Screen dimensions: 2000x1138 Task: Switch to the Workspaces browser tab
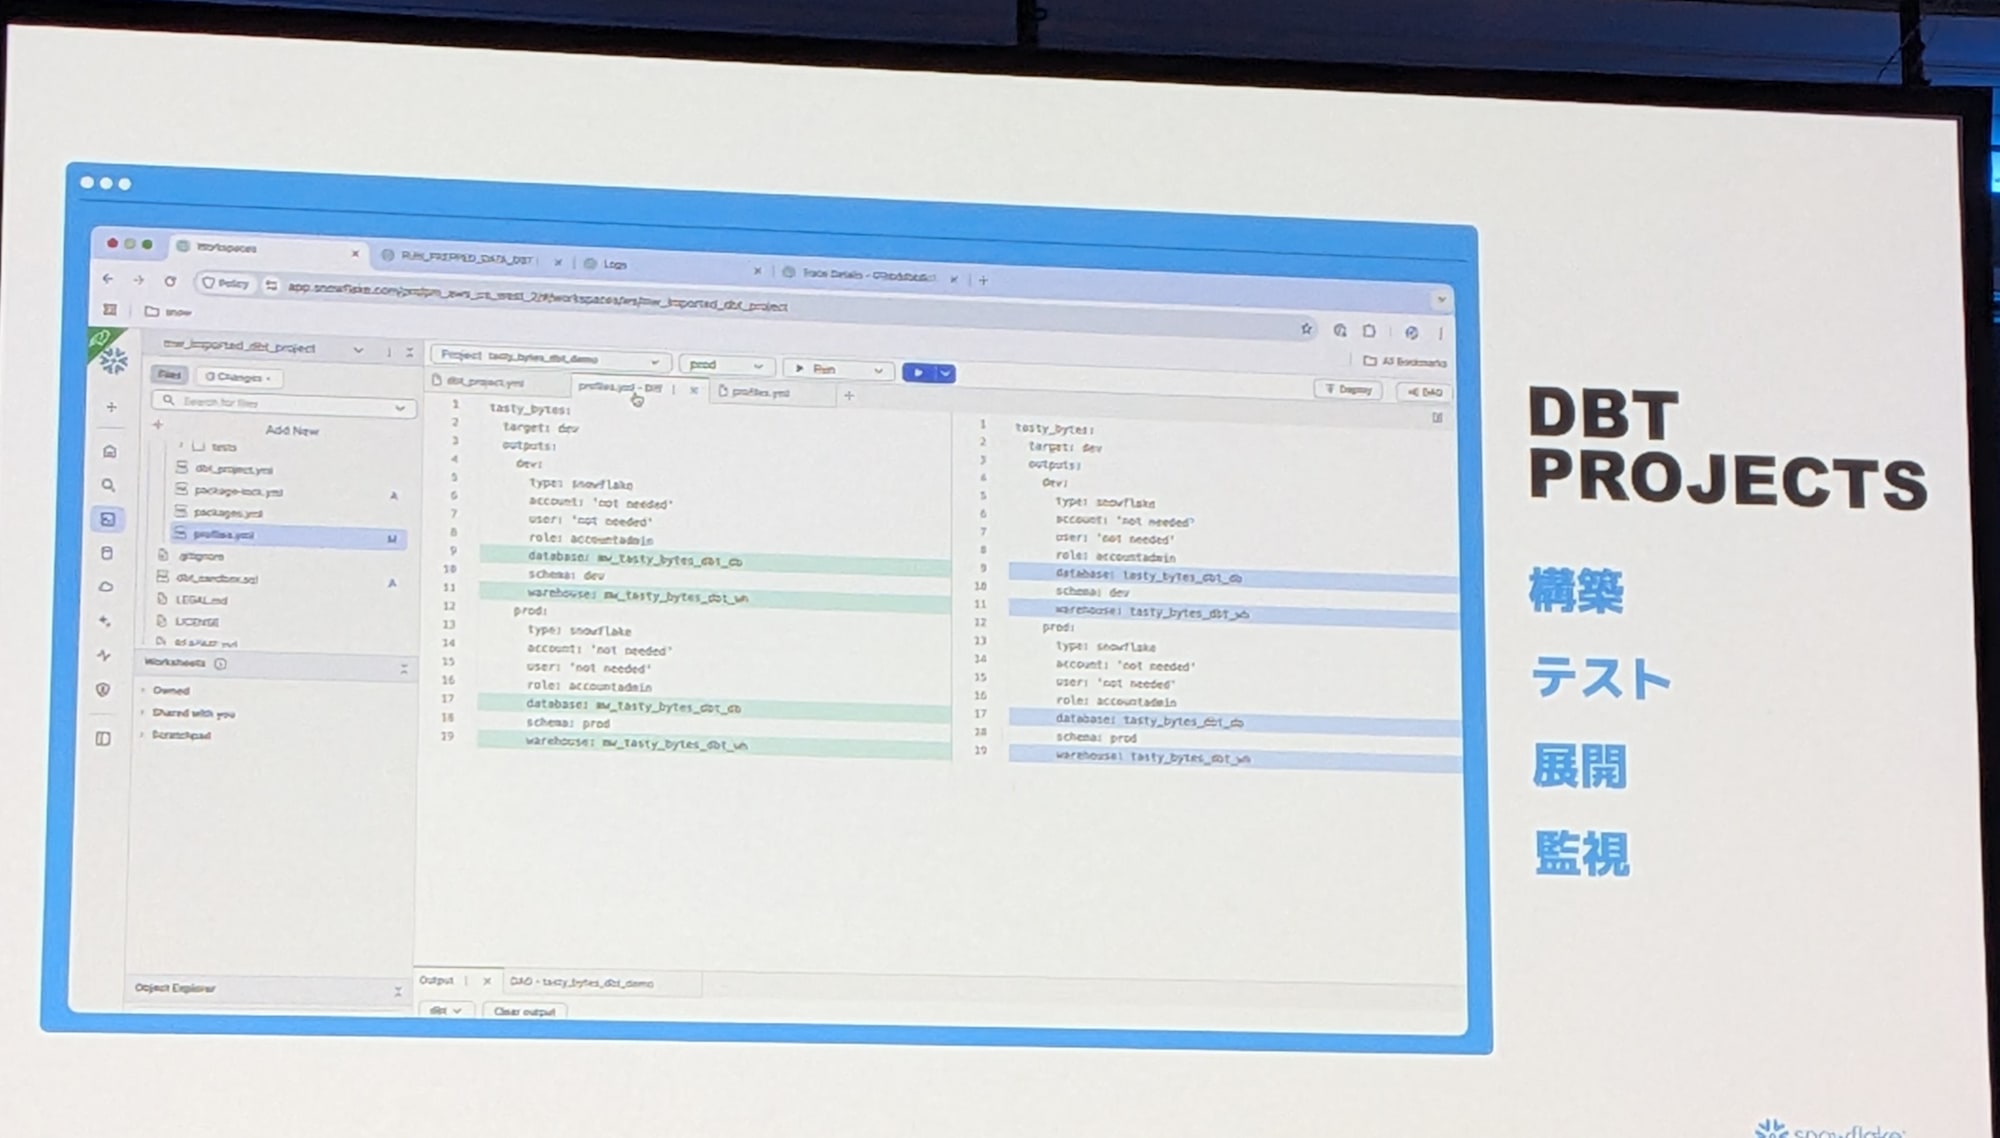266,248
